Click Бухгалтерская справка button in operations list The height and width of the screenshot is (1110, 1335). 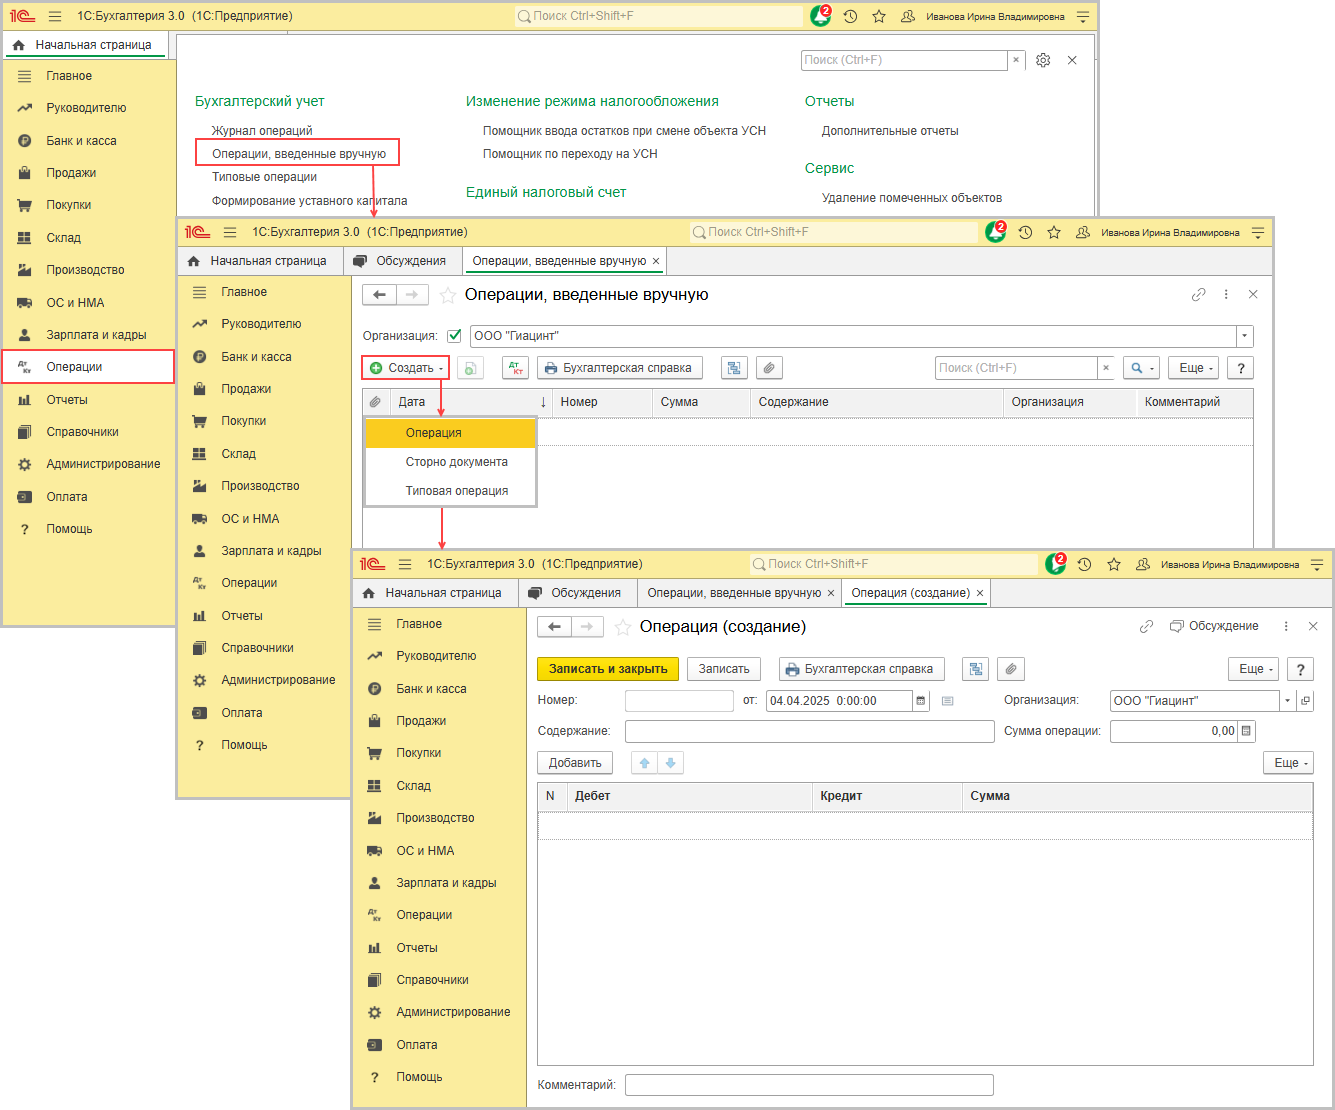pyautogui.click(x=620, y=368)
